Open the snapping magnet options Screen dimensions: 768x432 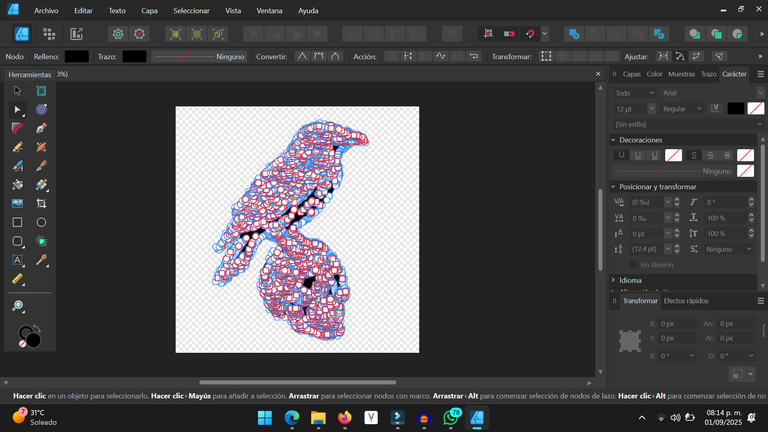click(530, 34)
